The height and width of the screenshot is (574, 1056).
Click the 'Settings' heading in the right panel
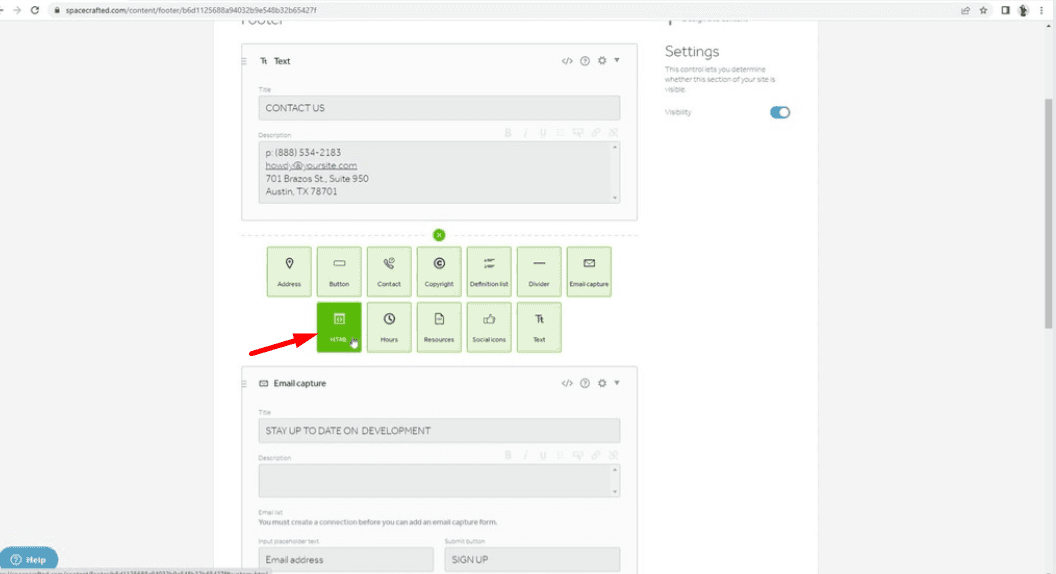[692, 51]
